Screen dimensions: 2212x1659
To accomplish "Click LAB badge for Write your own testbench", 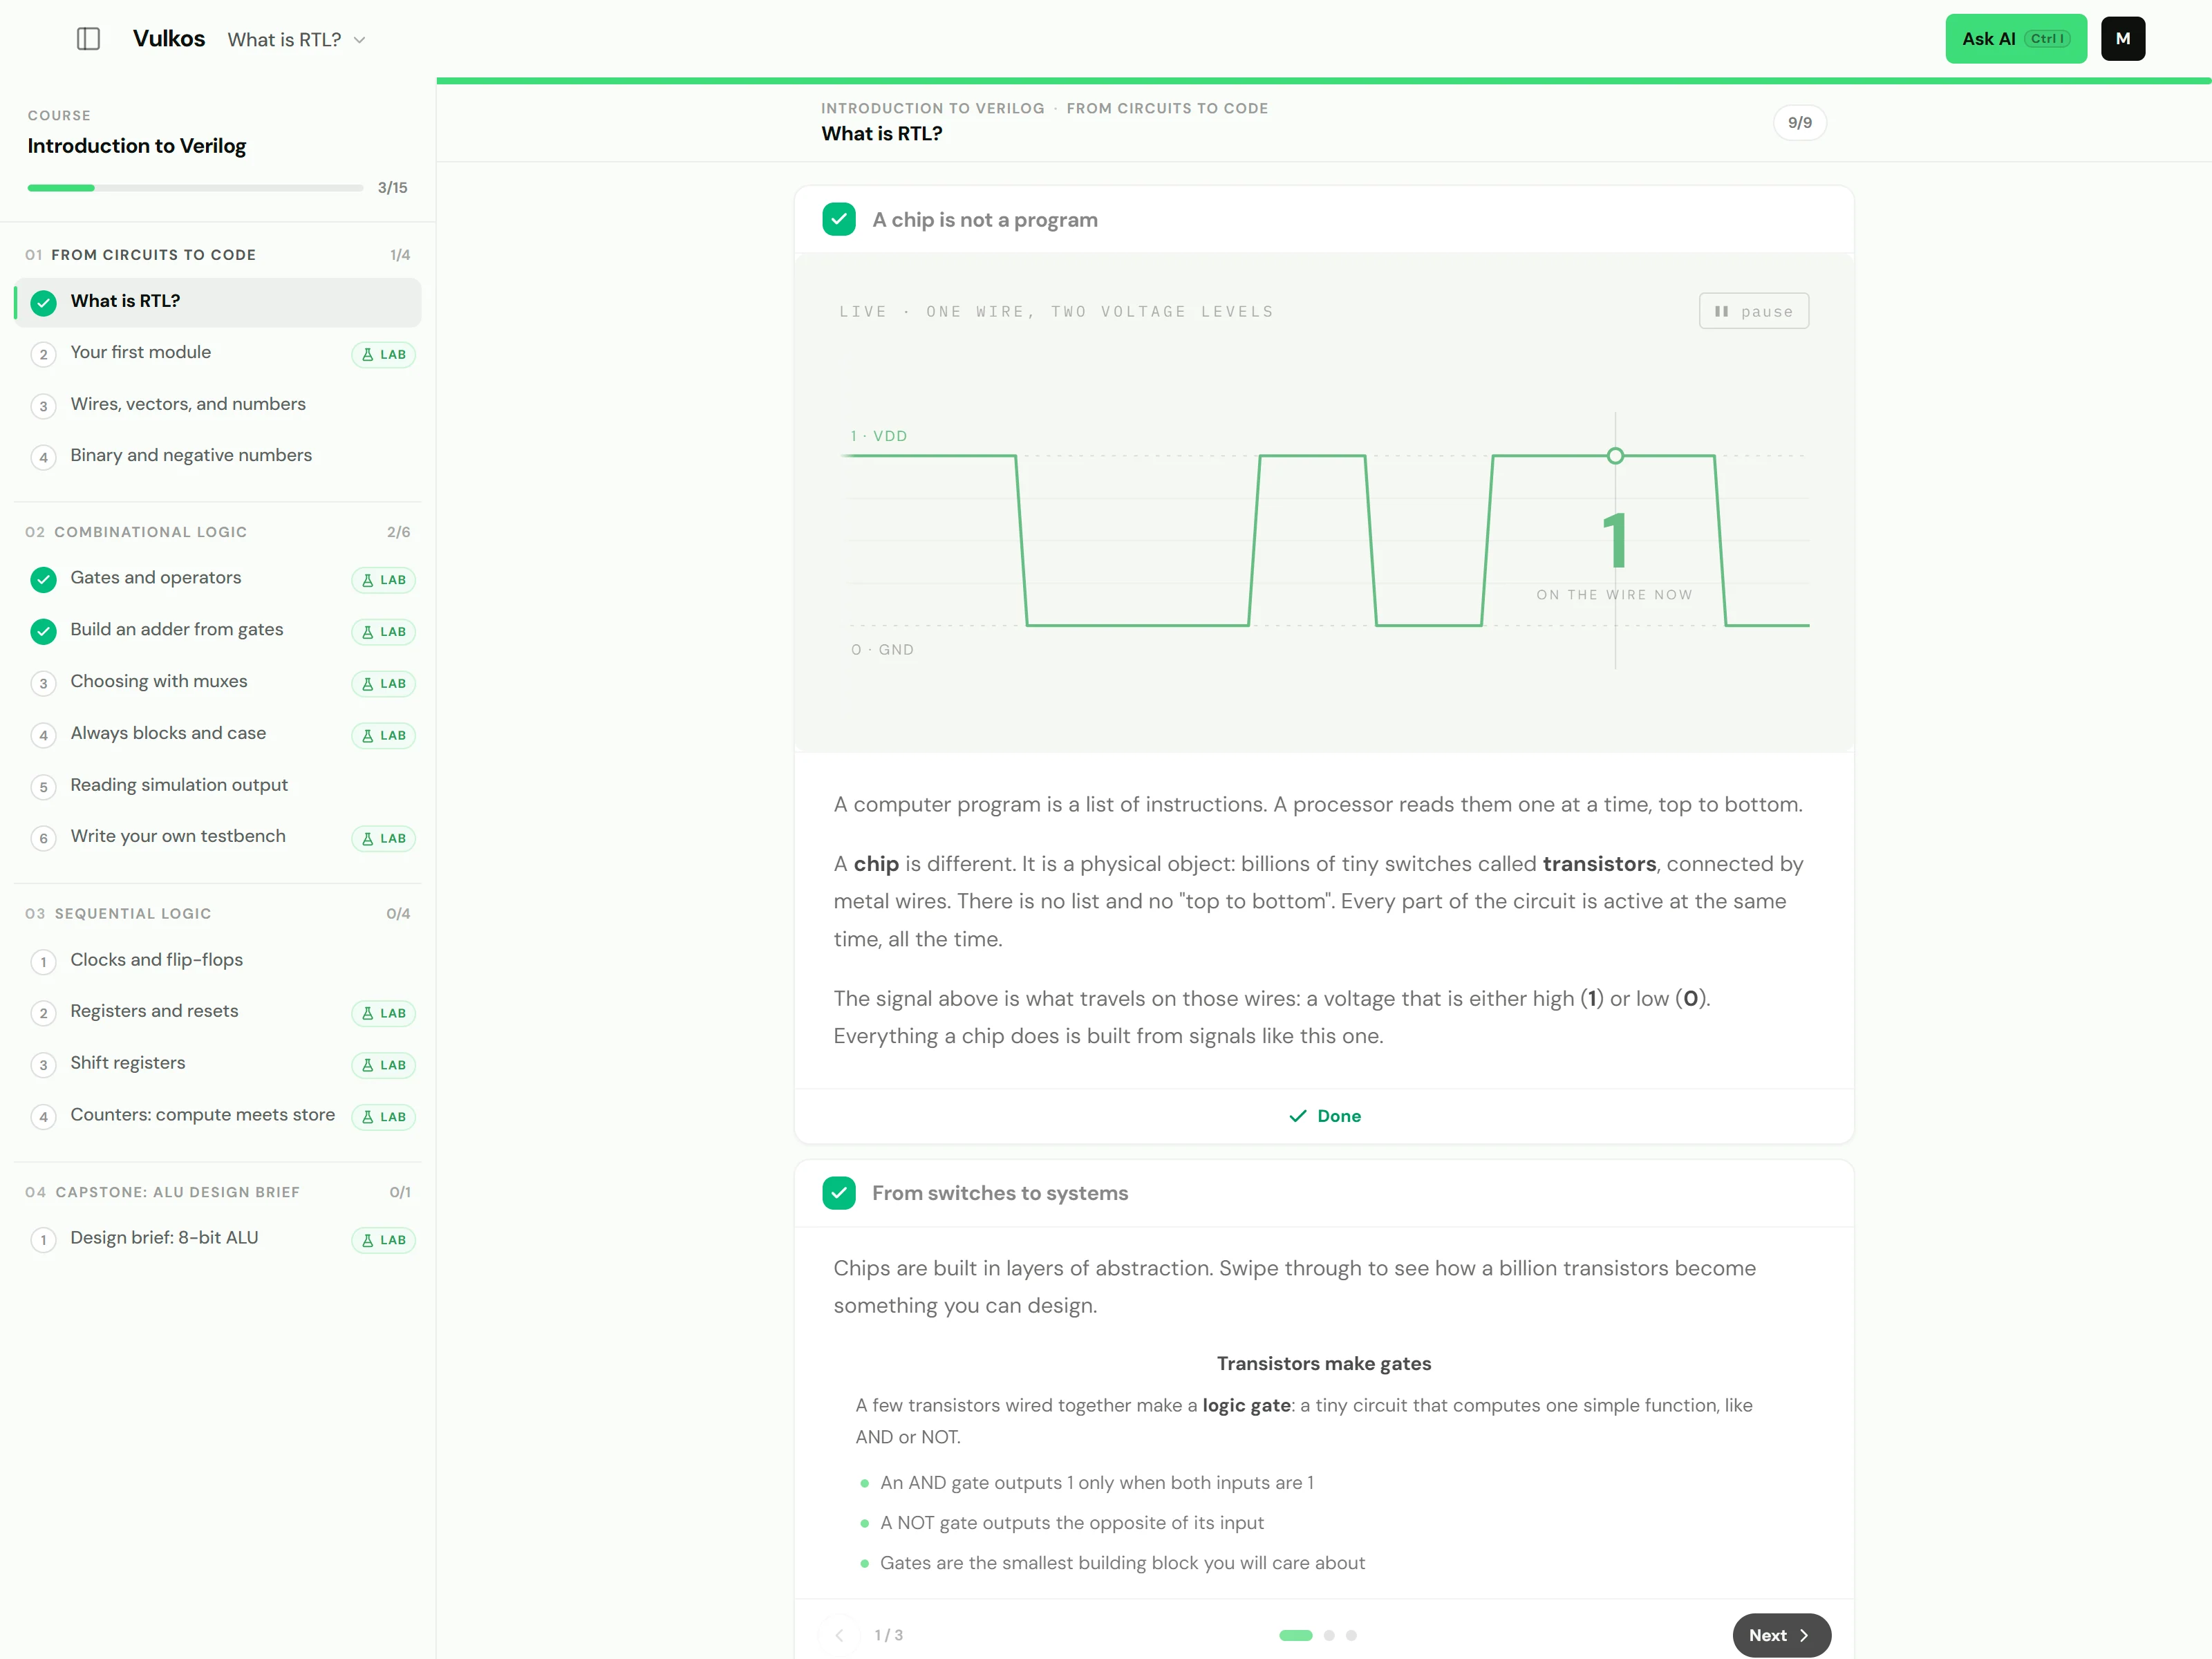I will 383,839.
